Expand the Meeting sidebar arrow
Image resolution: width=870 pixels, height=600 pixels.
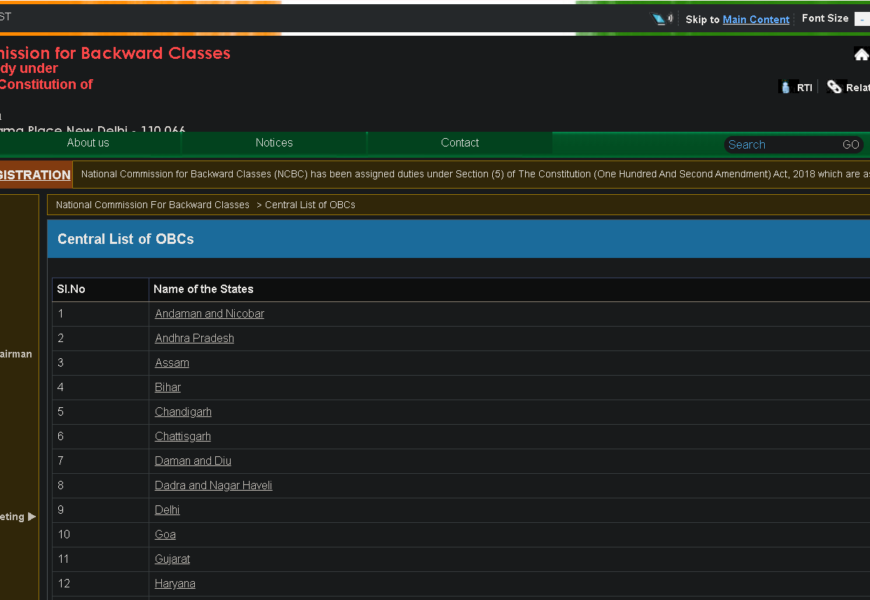click(x=31, y=517)
